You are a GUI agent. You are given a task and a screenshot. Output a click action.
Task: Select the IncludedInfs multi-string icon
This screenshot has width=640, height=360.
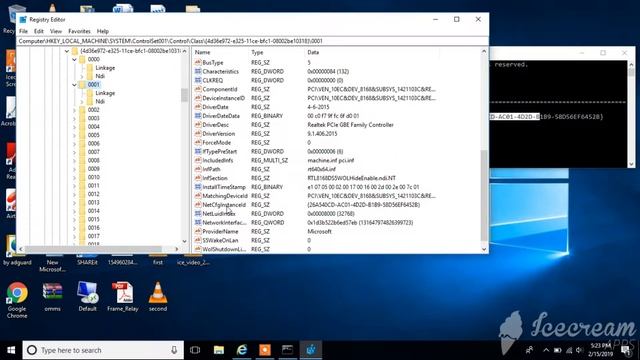(x=198, y=160)
